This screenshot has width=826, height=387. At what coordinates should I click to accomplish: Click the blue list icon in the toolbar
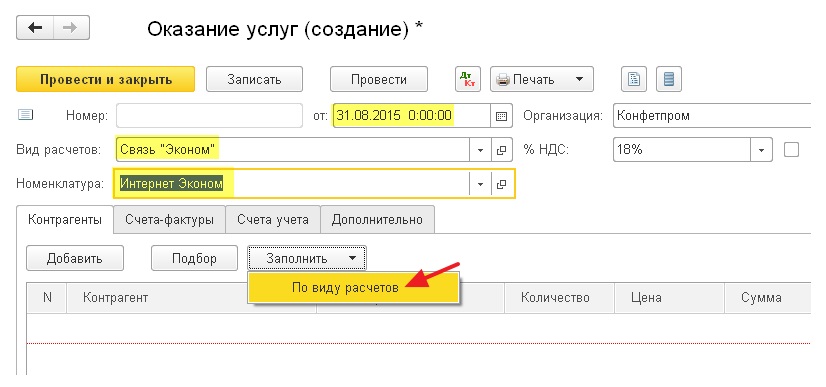[x=669, y=80]
